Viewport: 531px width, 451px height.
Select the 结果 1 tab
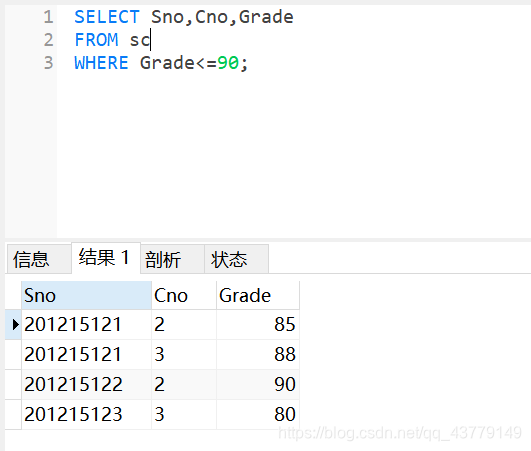point(106,258)
